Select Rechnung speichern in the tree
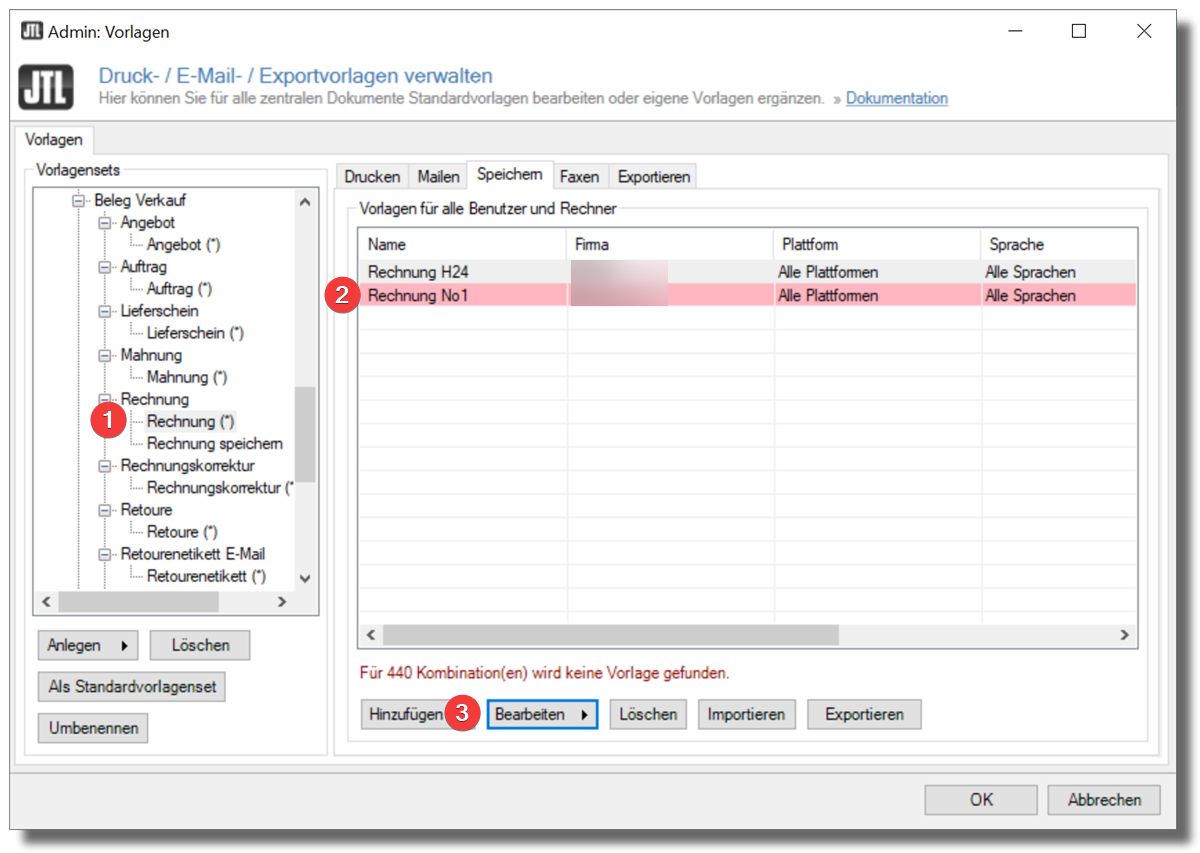The width and height of the screenshot is (1200, 853). [x=214, y=443]
